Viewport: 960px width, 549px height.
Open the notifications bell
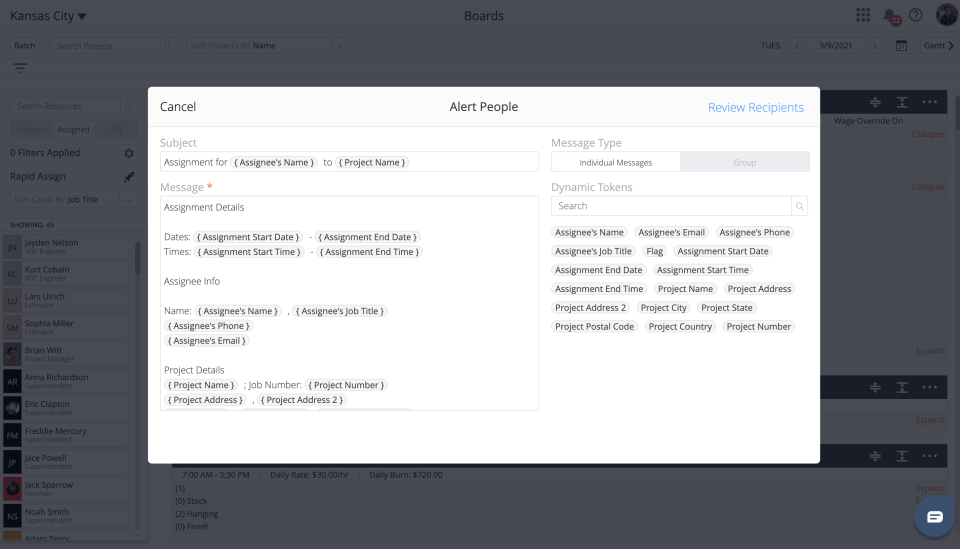pos(889,16)
